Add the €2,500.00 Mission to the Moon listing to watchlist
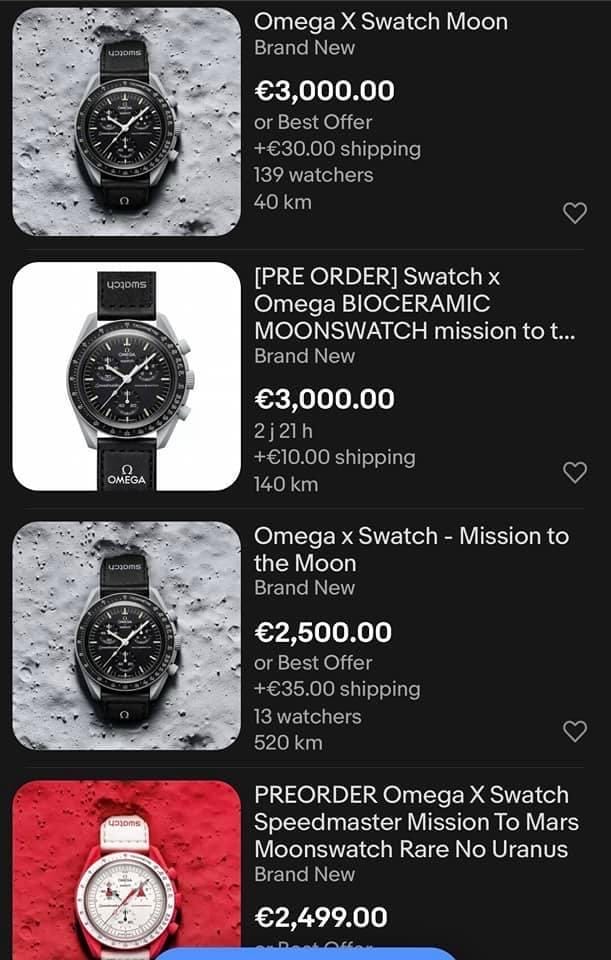The height and width of the screenshot is (960, 611). [575, 731]
